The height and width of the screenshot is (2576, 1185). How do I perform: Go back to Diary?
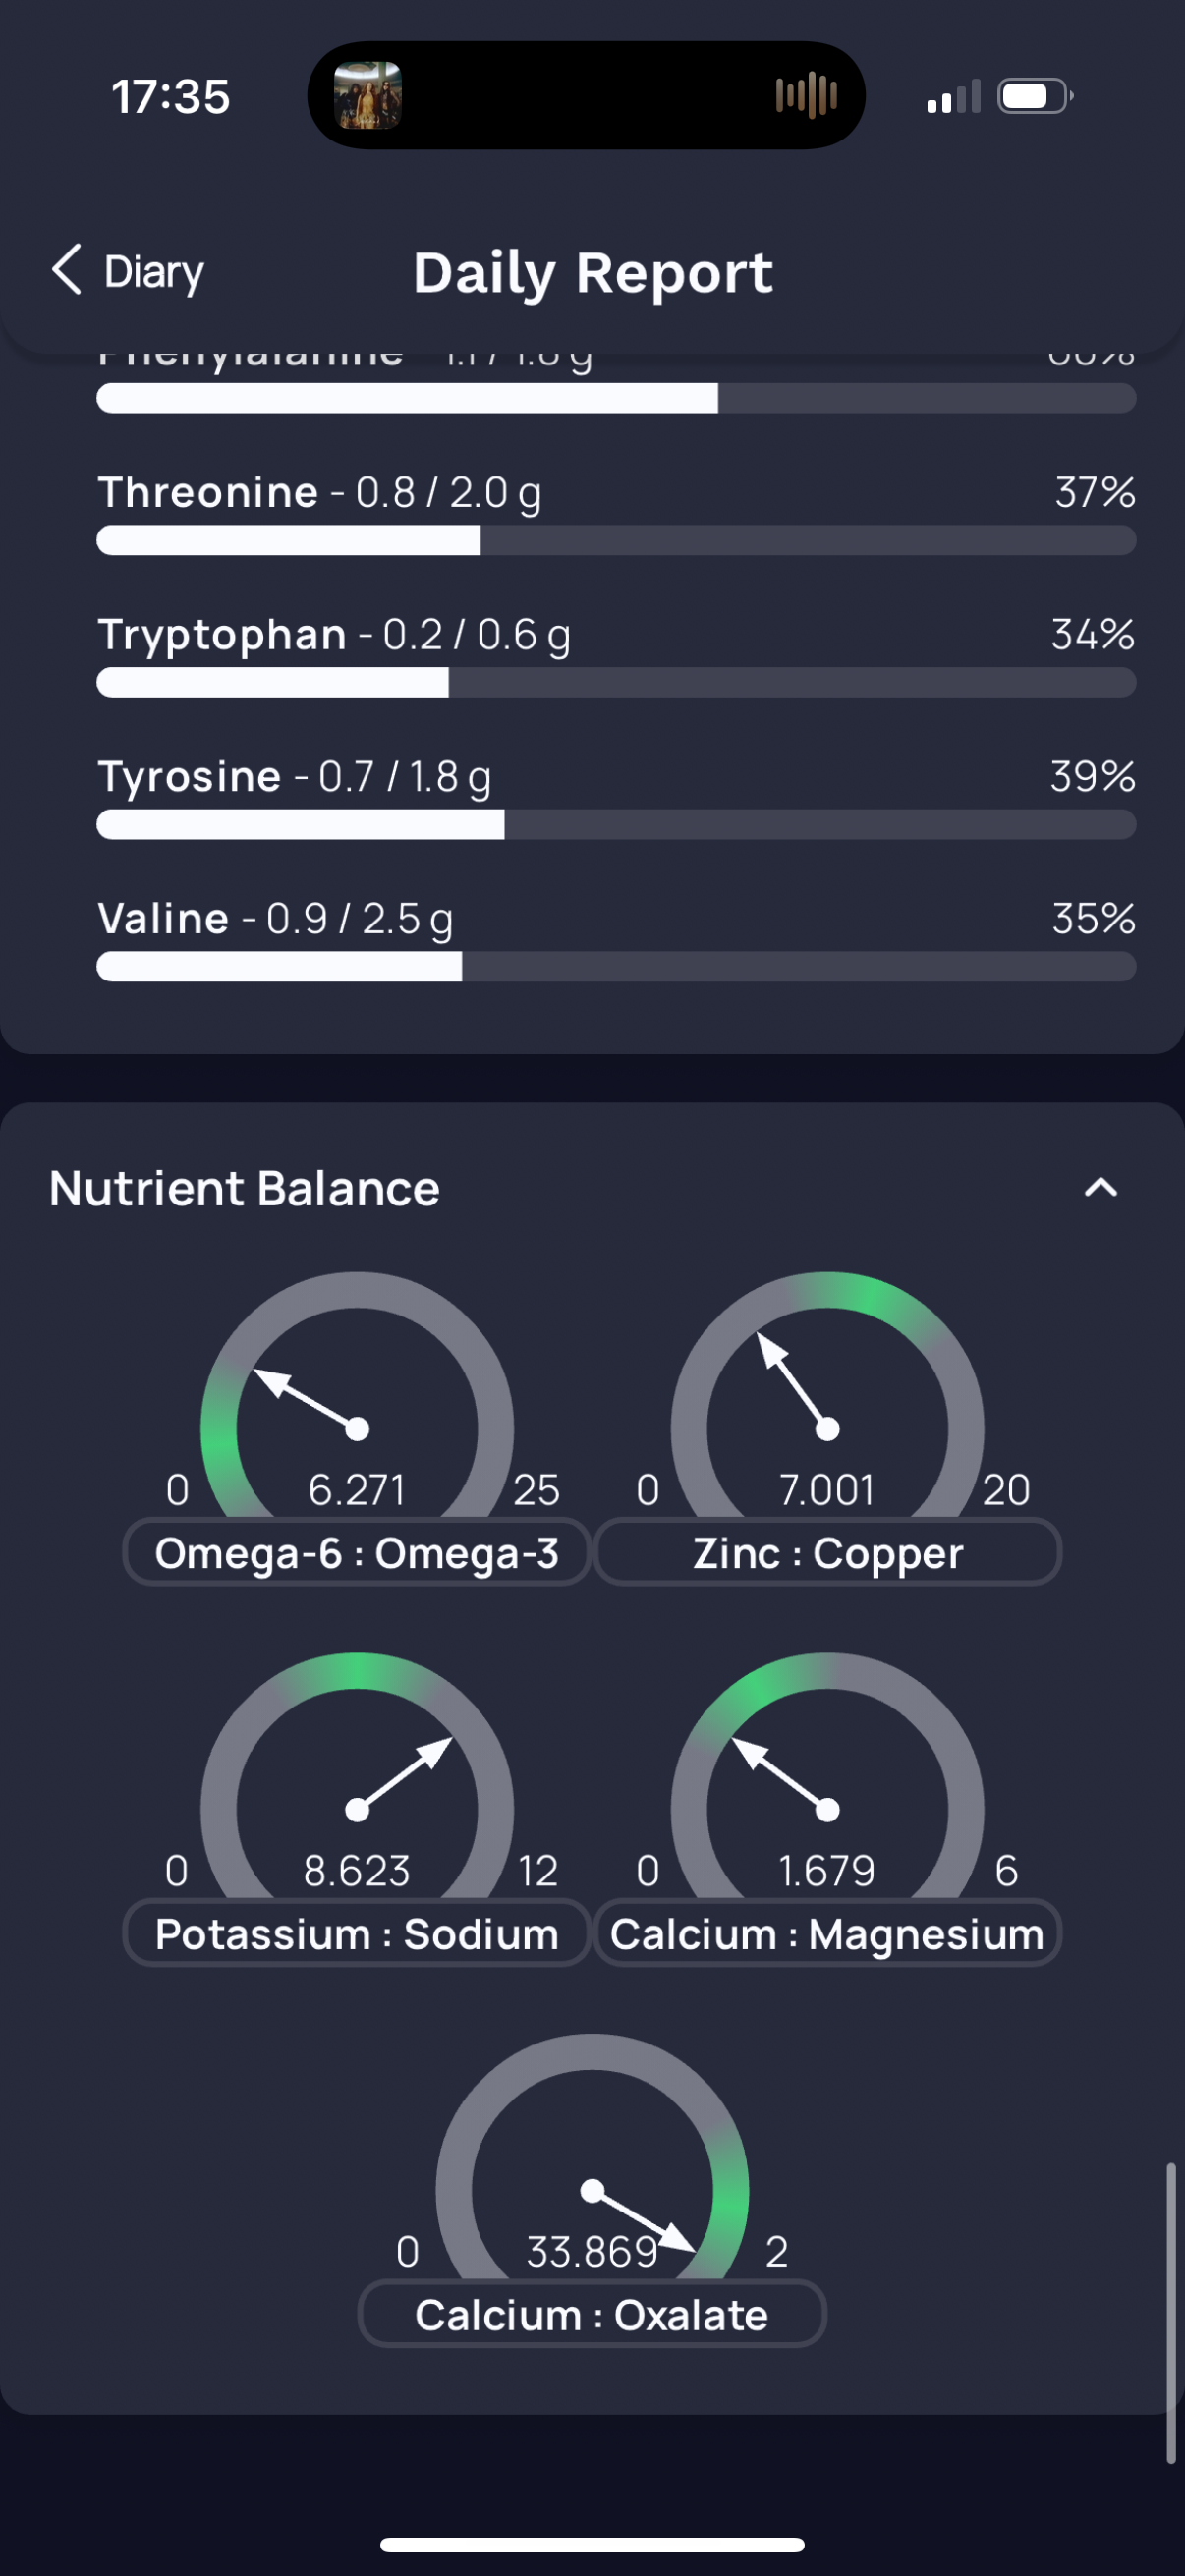[x=127, y=271]
